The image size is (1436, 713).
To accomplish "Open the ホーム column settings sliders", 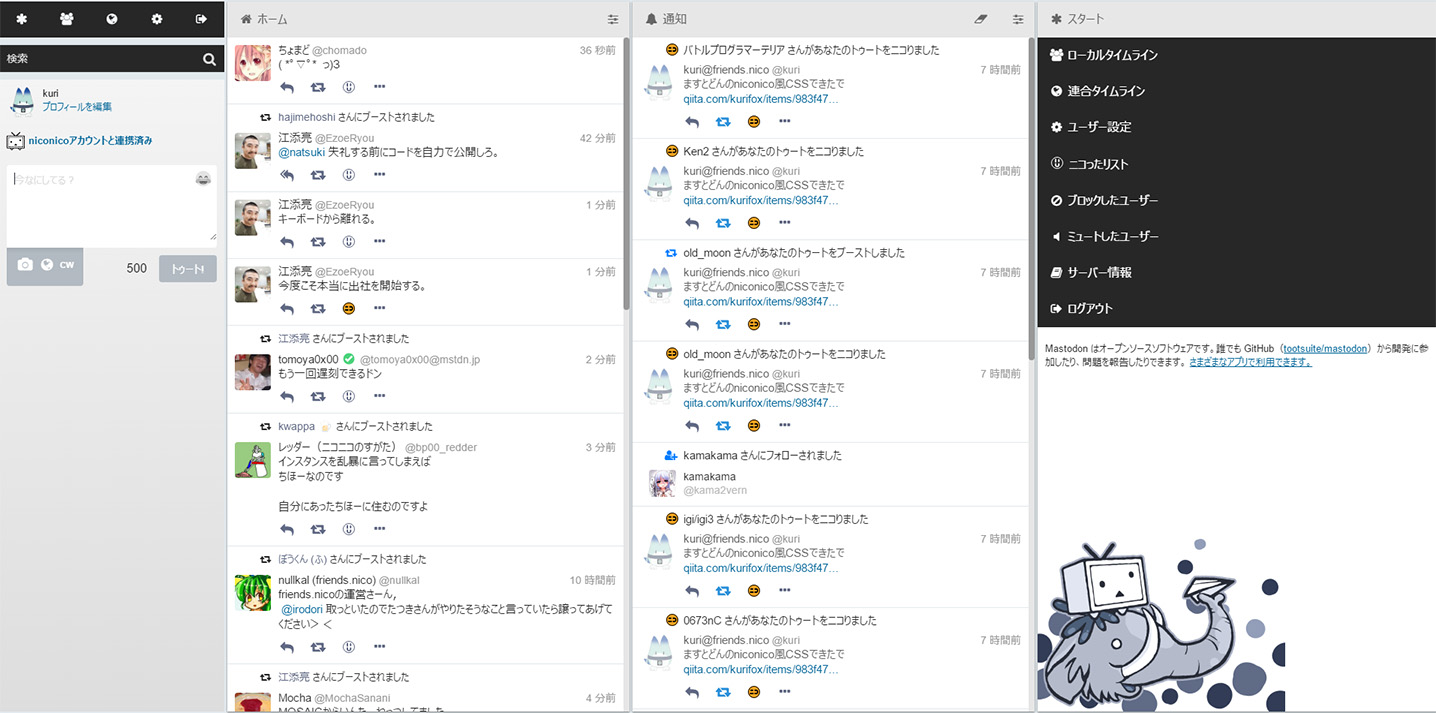I will pyautogui.click(x=613, y=18).
